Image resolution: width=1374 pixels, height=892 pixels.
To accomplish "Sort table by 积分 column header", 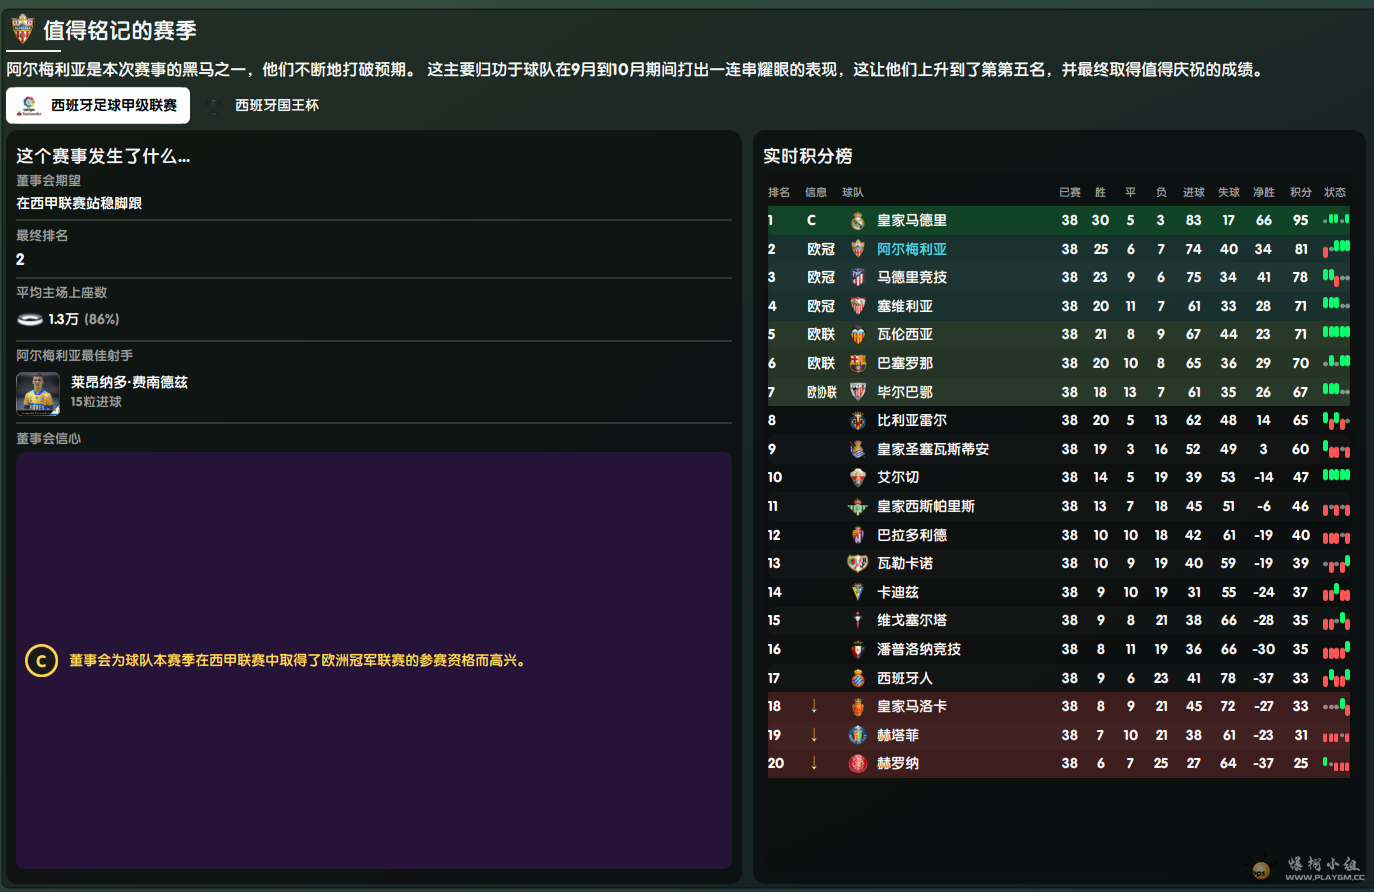I will tap(1300, 192).
